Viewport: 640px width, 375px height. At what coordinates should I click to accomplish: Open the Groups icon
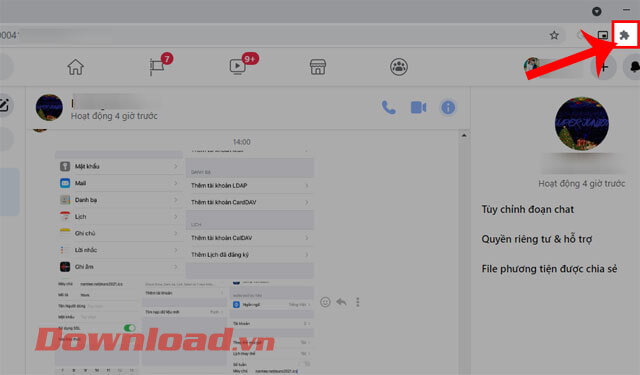[399, 67]
